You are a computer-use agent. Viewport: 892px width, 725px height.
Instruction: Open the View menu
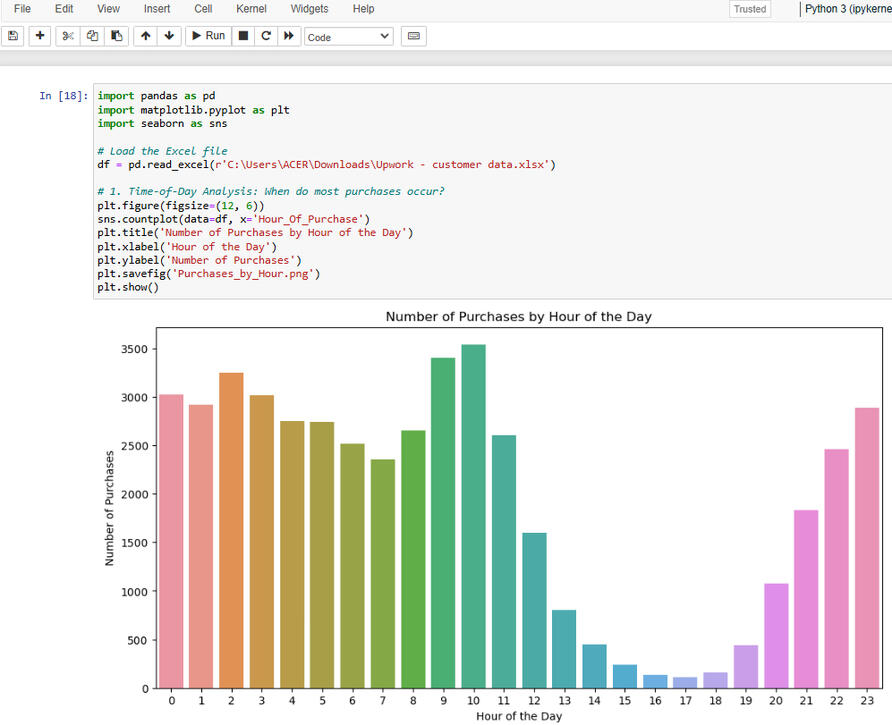pyautogui.click(x=108, y=9)
